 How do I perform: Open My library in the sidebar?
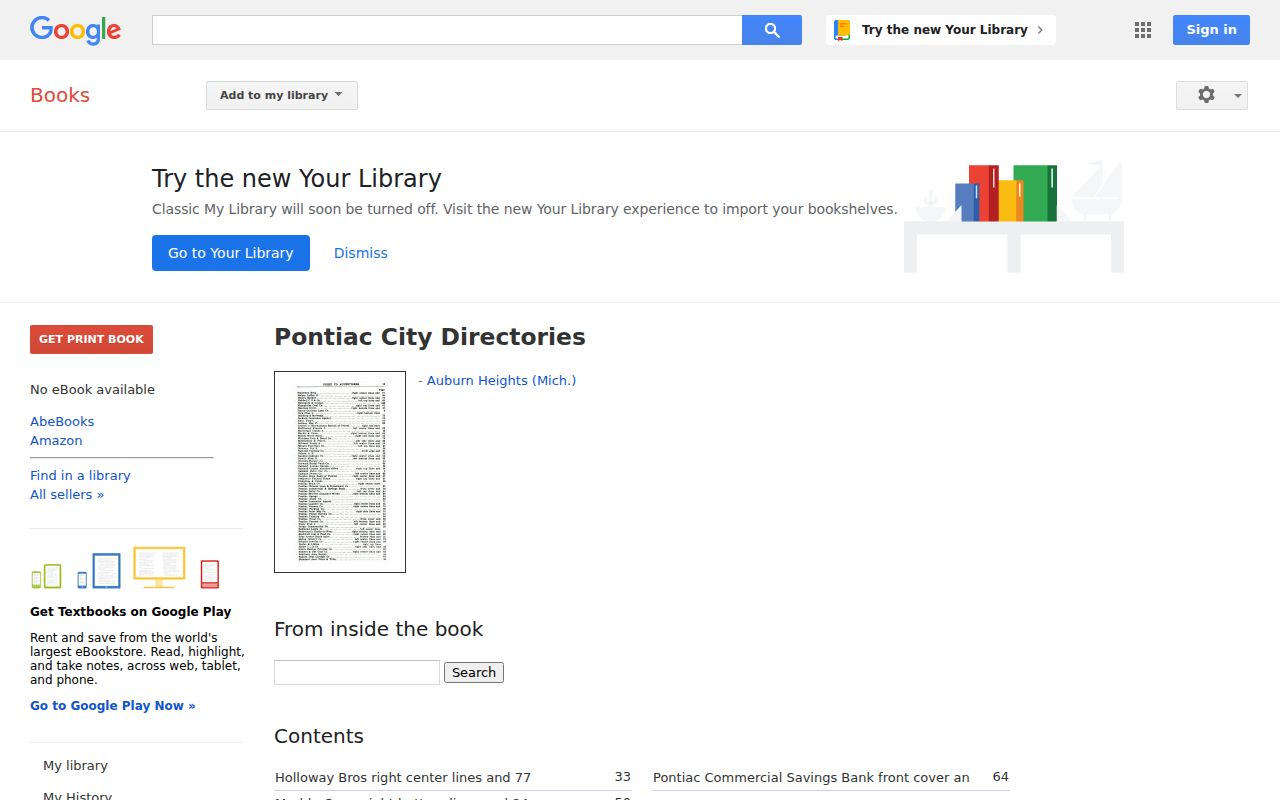click(75, 766)
